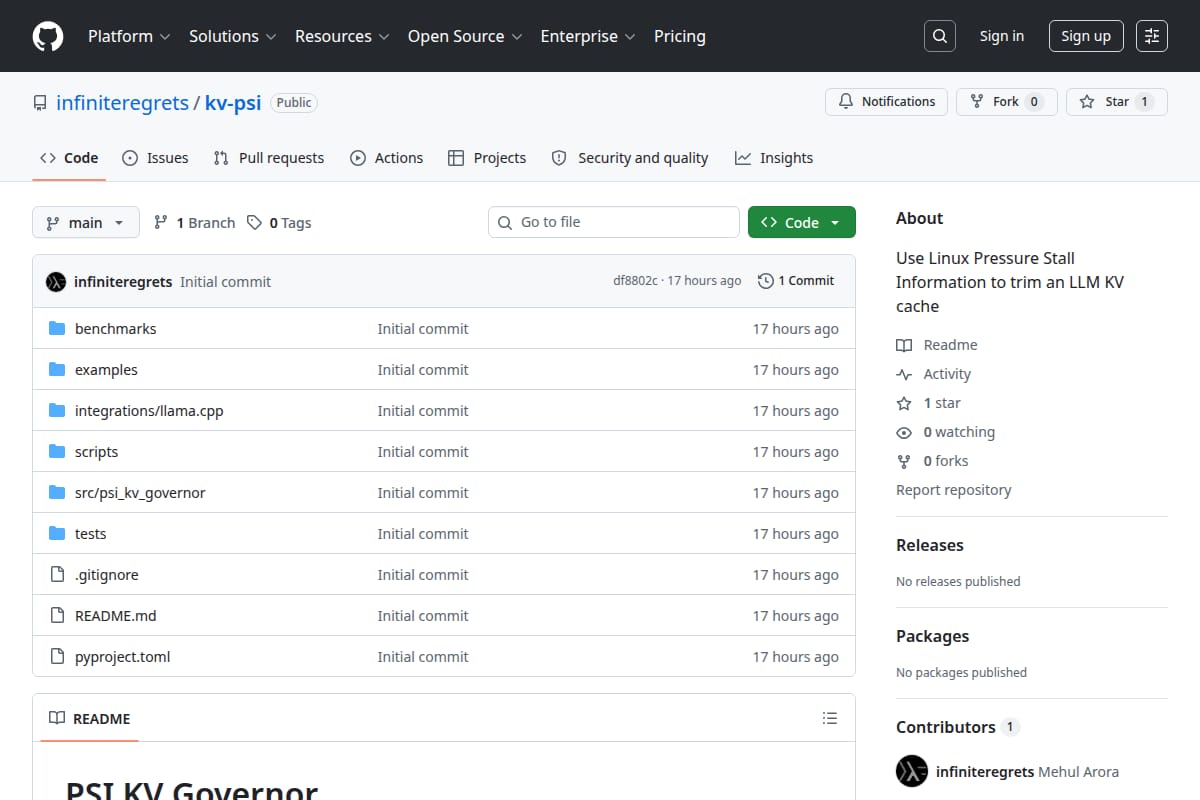The image size is (1200, 800).
Task: Click the pyproject.toml file icon
Action: click(57, 657)
